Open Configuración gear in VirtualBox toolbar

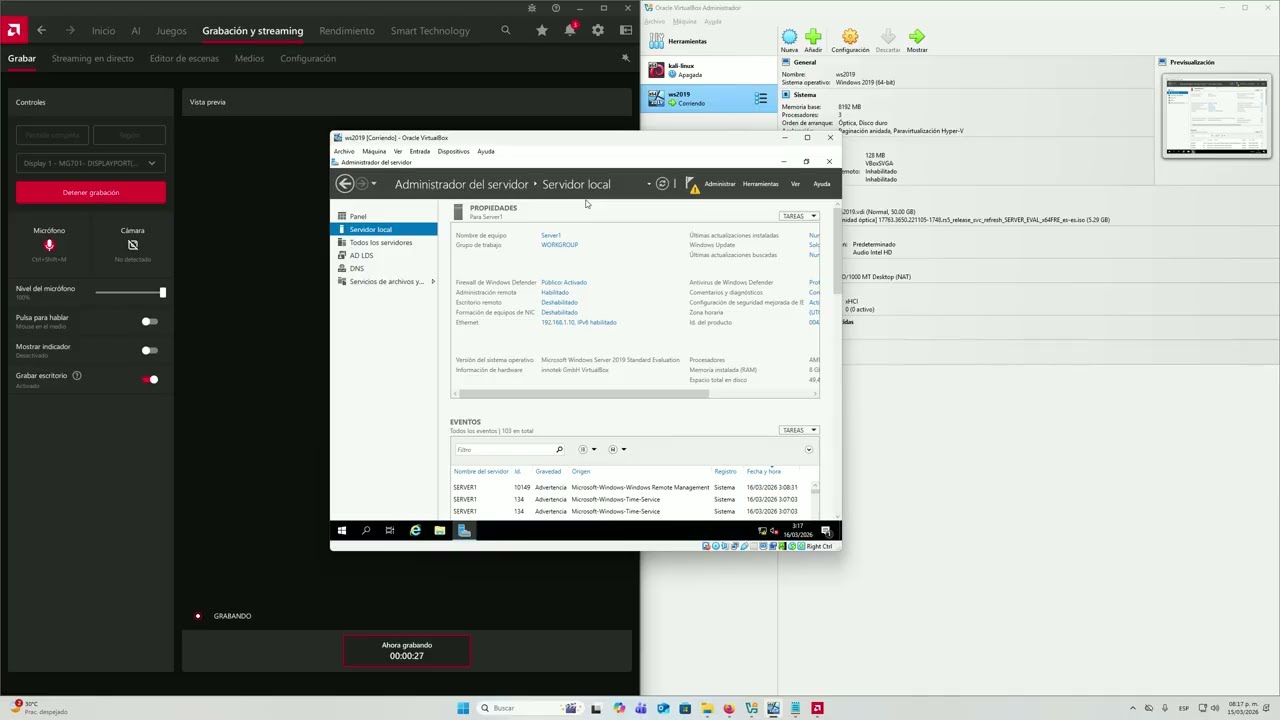850,37
